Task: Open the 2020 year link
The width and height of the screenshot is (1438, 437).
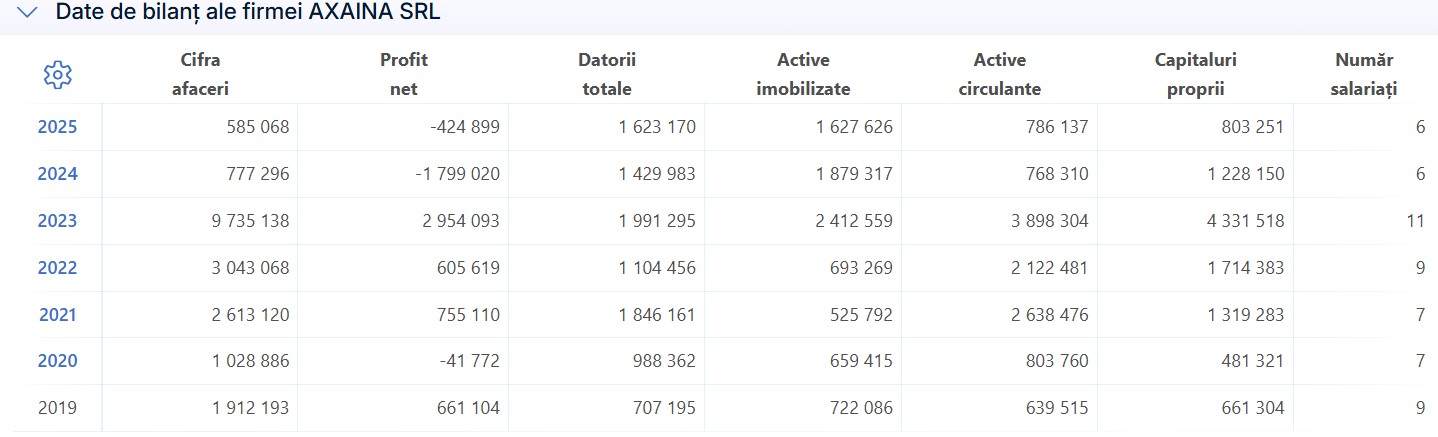Action: pos(57,361)
